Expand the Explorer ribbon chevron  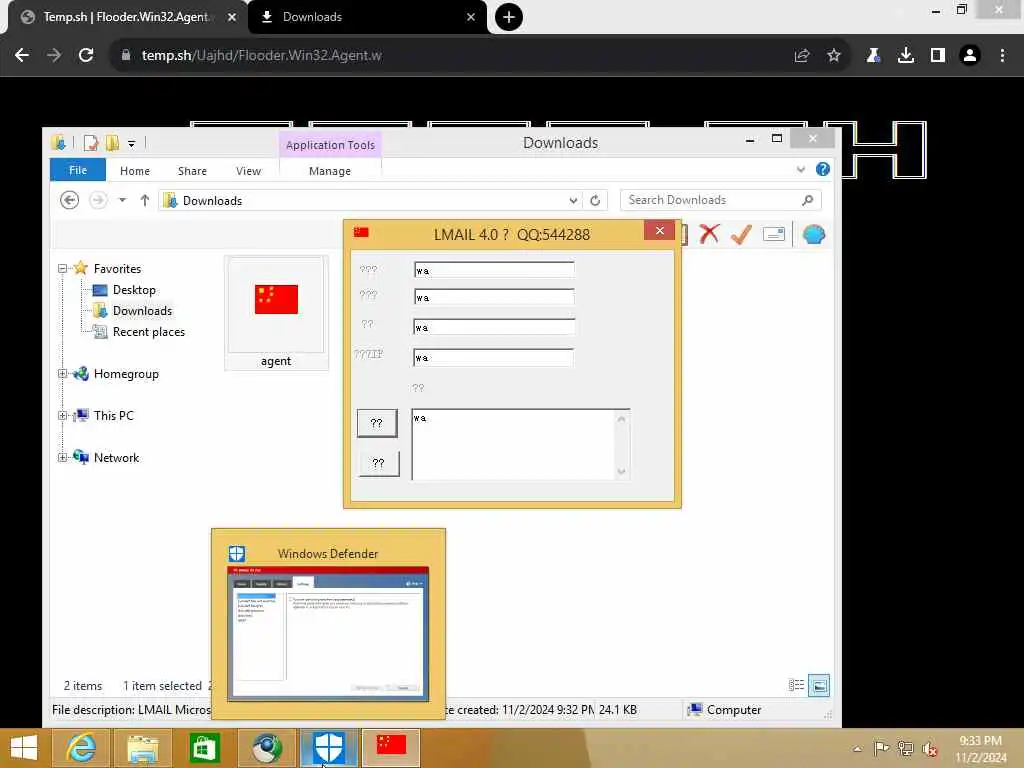click(801, 170)
